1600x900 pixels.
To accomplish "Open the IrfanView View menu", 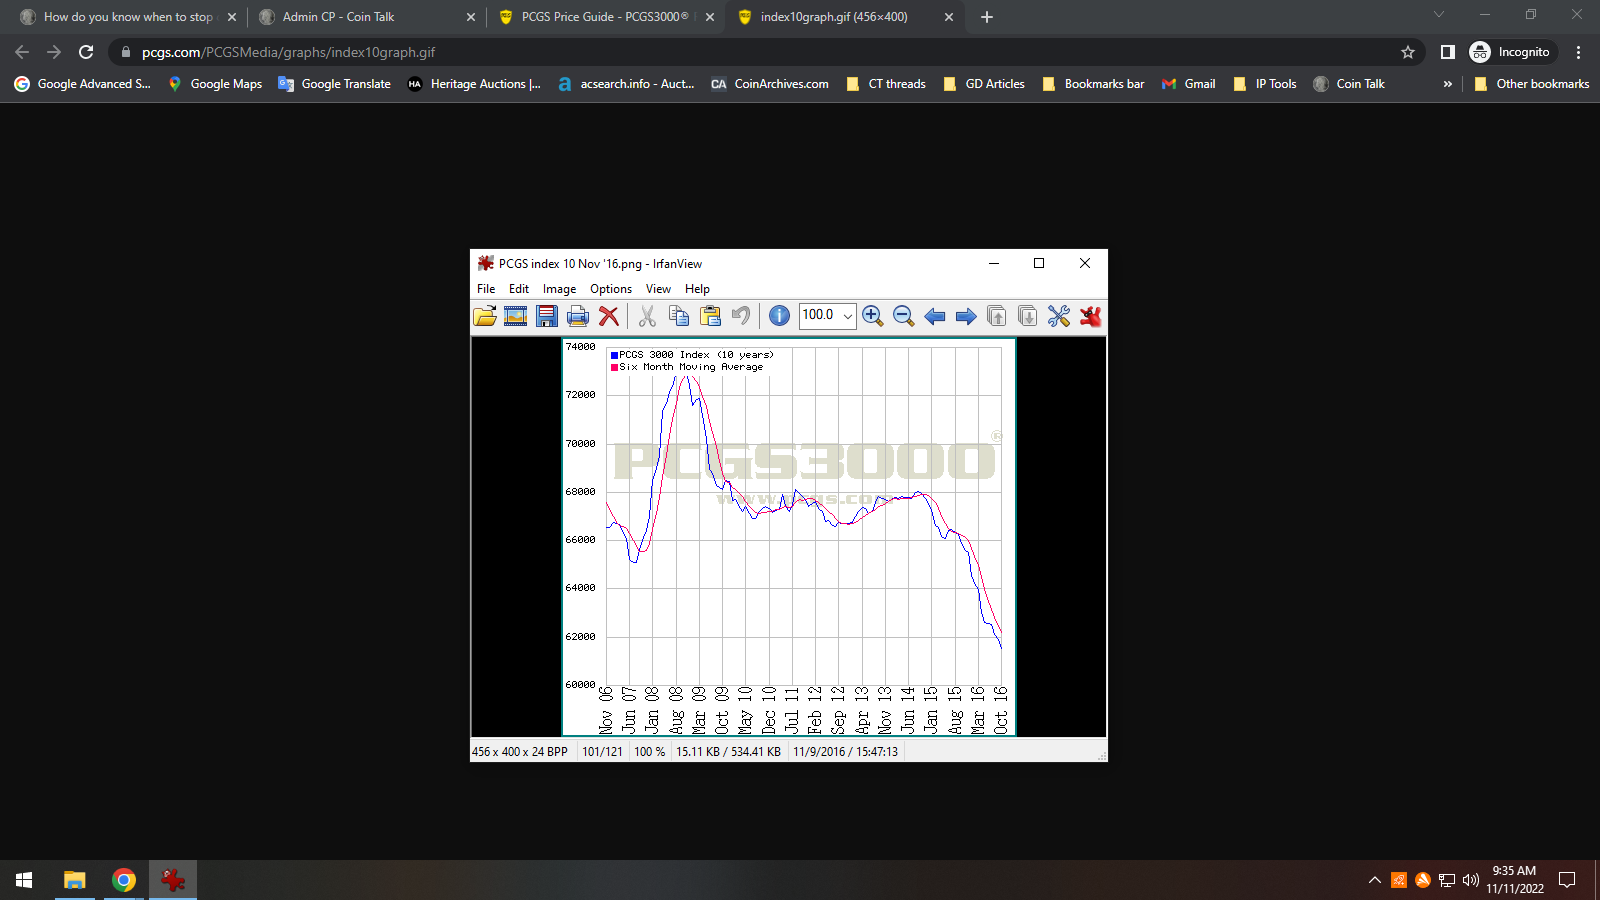I will pyautogui.click(x=658, y=289).
